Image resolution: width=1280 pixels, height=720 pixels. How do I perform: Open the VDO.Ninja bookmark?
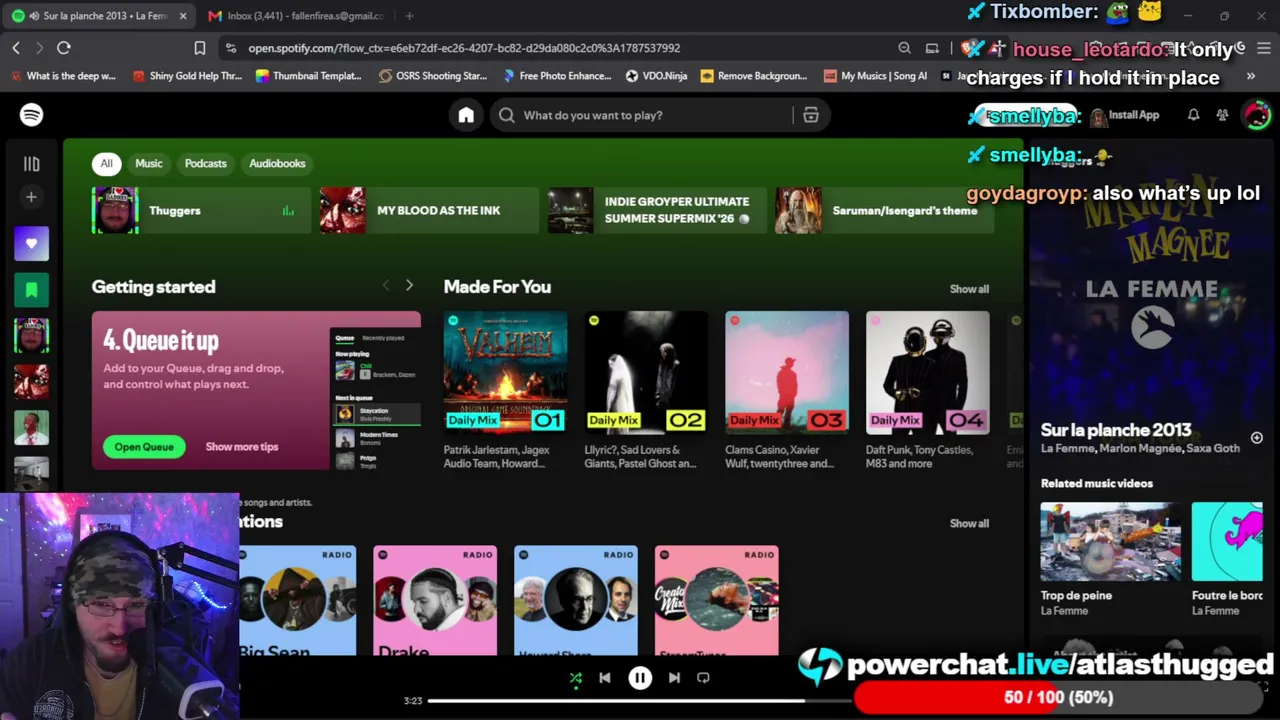(656, 76)
